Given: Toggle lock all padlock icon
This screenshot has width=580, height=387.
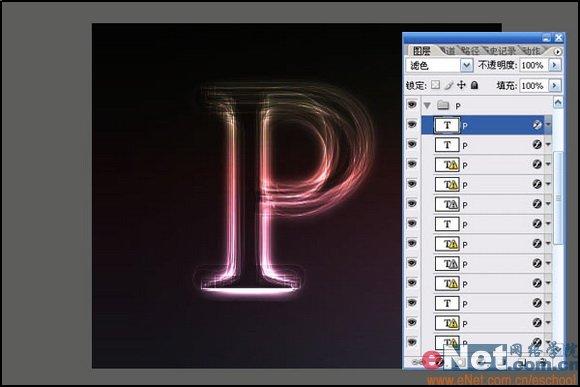Looking at the screenshot, I should point(474,85).
